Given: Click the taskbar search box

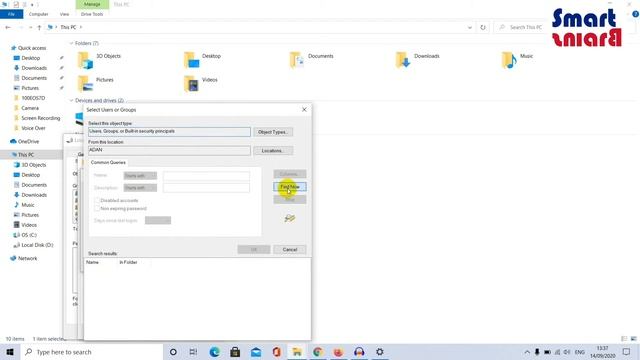Looking at the screenshot, I should coord(91,352).
